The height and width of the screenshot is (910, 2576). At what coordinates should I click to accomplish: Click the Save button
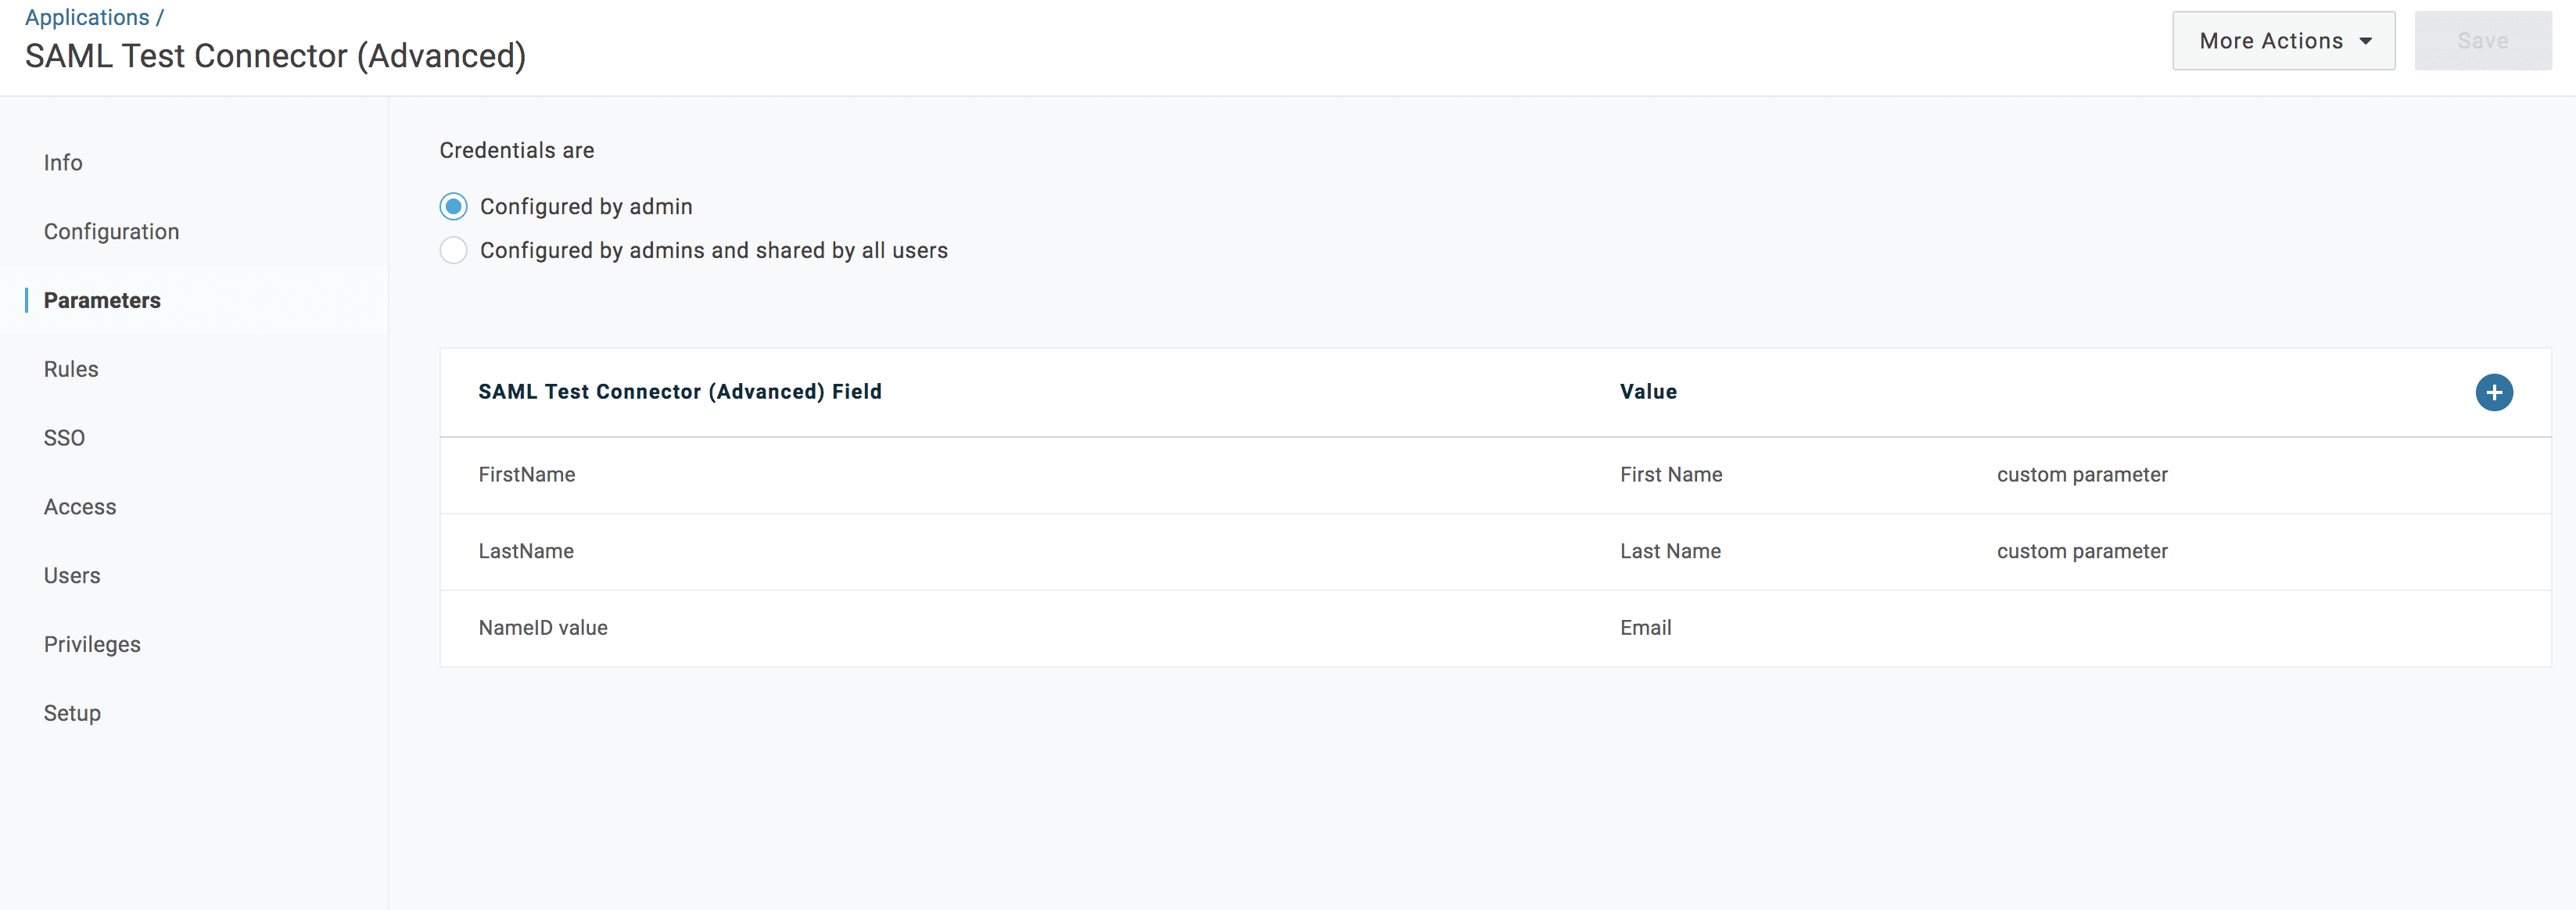[2482, 41]
